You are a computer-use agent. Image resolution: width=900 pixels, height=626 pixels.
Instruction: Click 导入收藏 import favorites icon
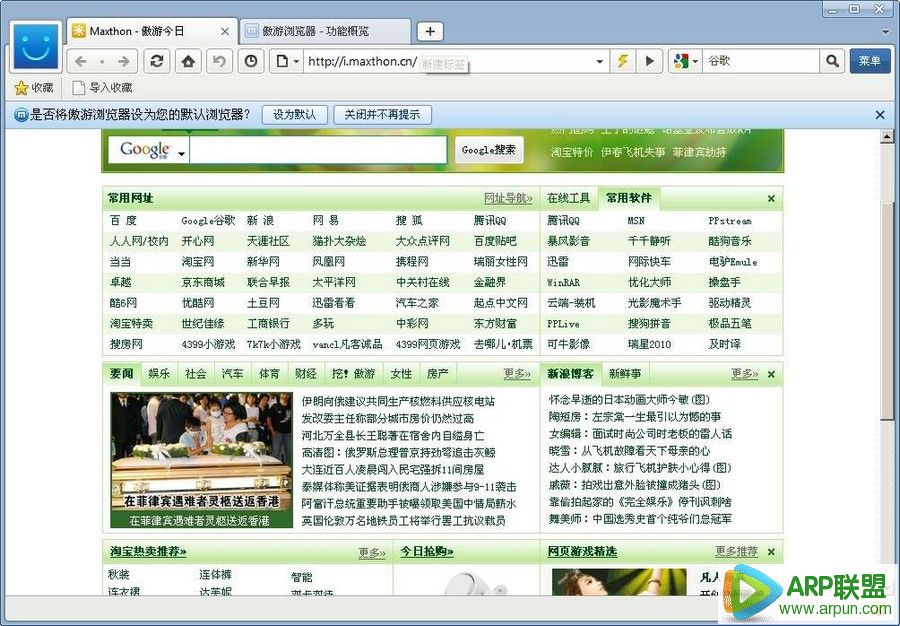coord(79,88)
